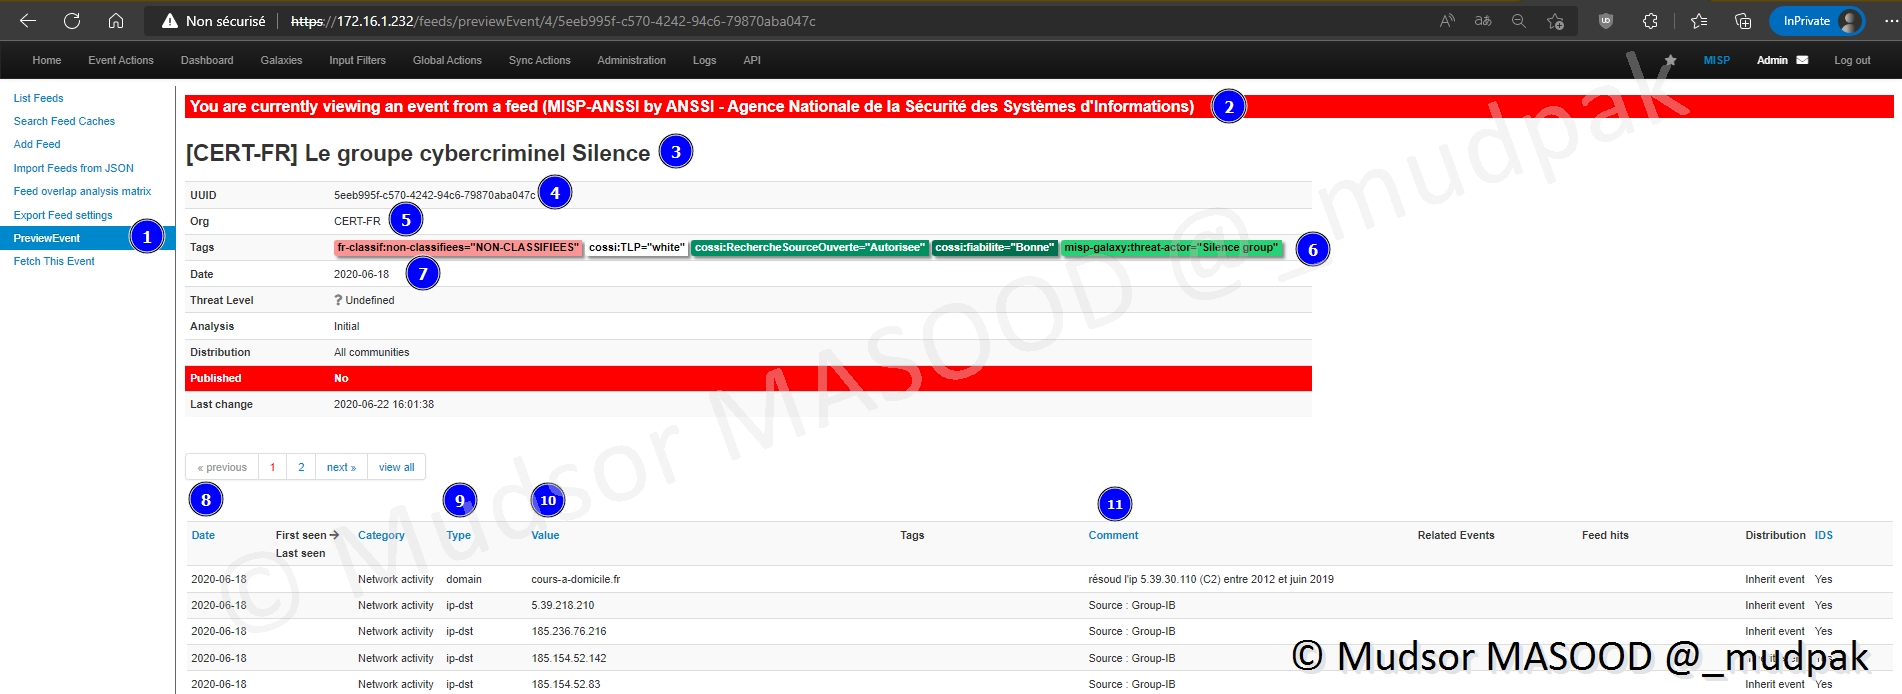Add this page to favorites via star-plus icon
1902x694 pixels.
[x=1555, y=21]
